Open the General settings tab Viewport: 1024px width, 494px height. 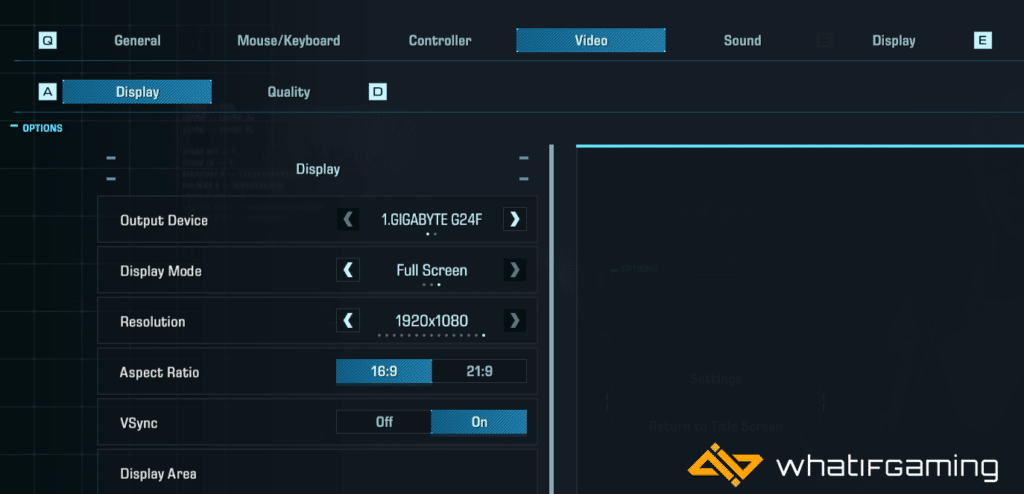coord(137,41)
